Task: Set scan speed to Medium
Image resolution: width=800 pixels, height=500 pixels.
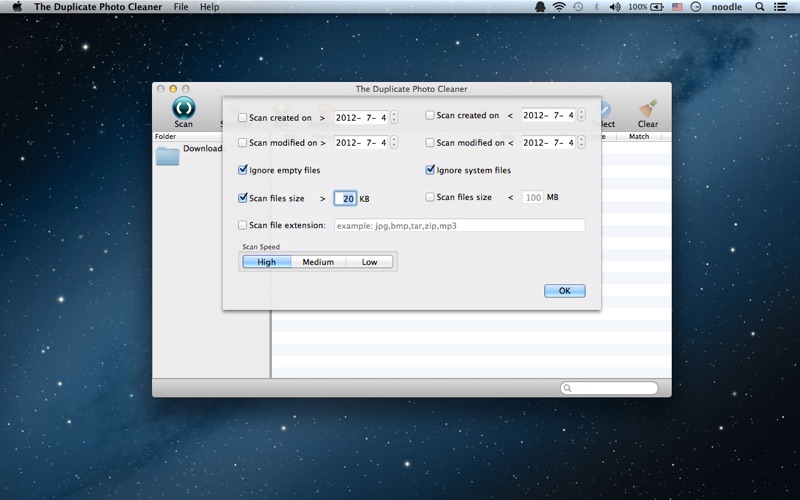Action: (x=318, y=262)
